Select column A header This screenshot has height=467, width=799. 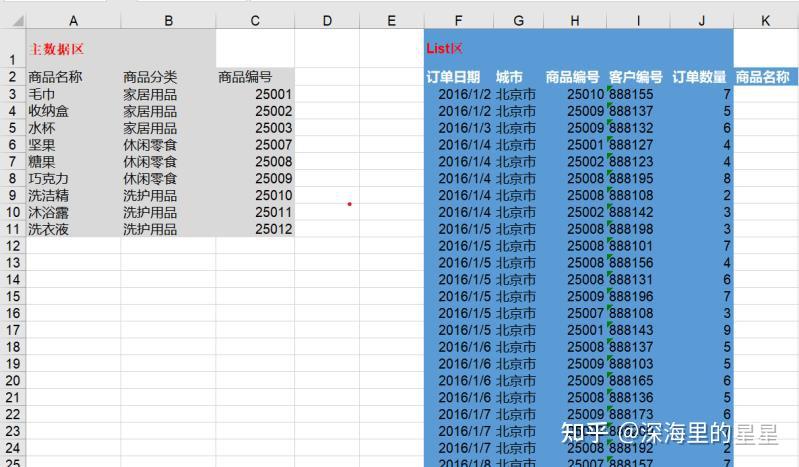coord(73,21)
